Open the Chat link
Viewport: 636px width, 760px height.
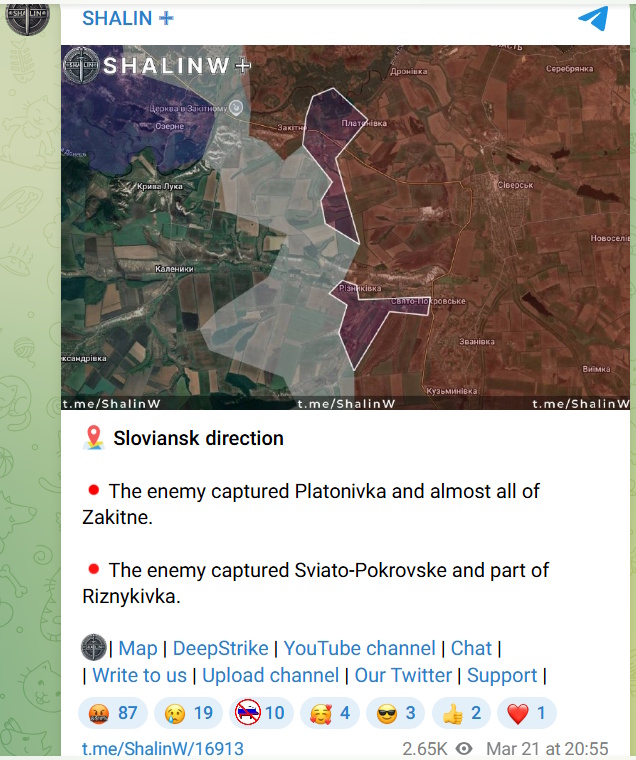coord(471,648)
